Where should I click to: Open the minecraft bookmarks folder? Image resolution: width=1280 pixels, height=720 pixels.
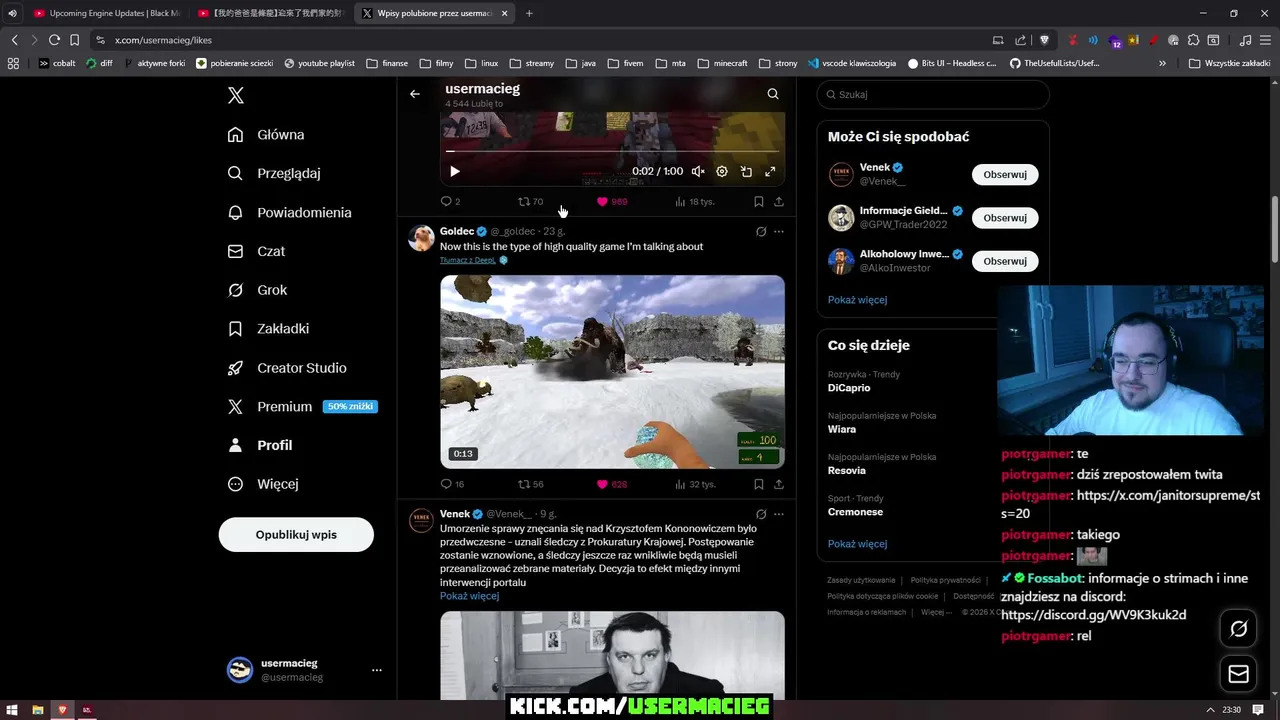point(722,63)
